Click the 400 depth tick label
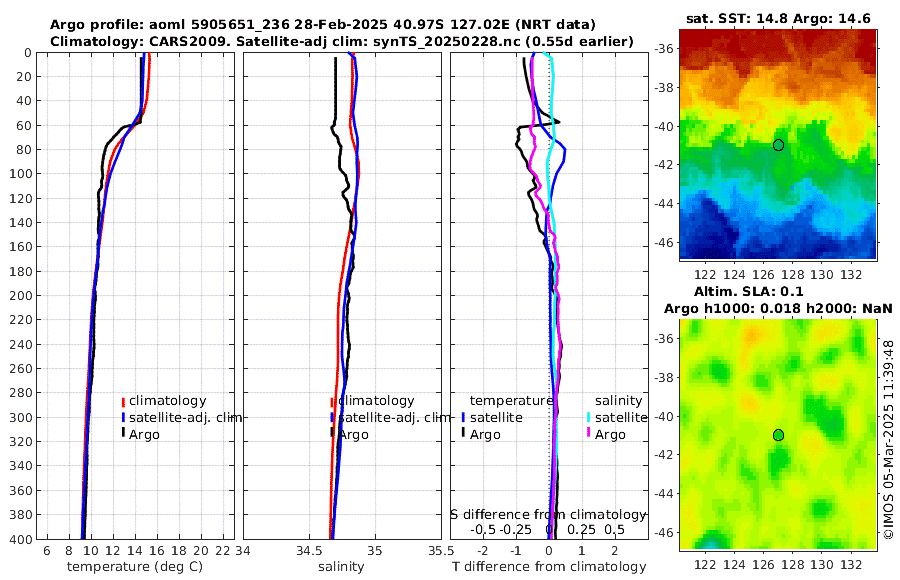900x580 pixels. tap(23, 539)
